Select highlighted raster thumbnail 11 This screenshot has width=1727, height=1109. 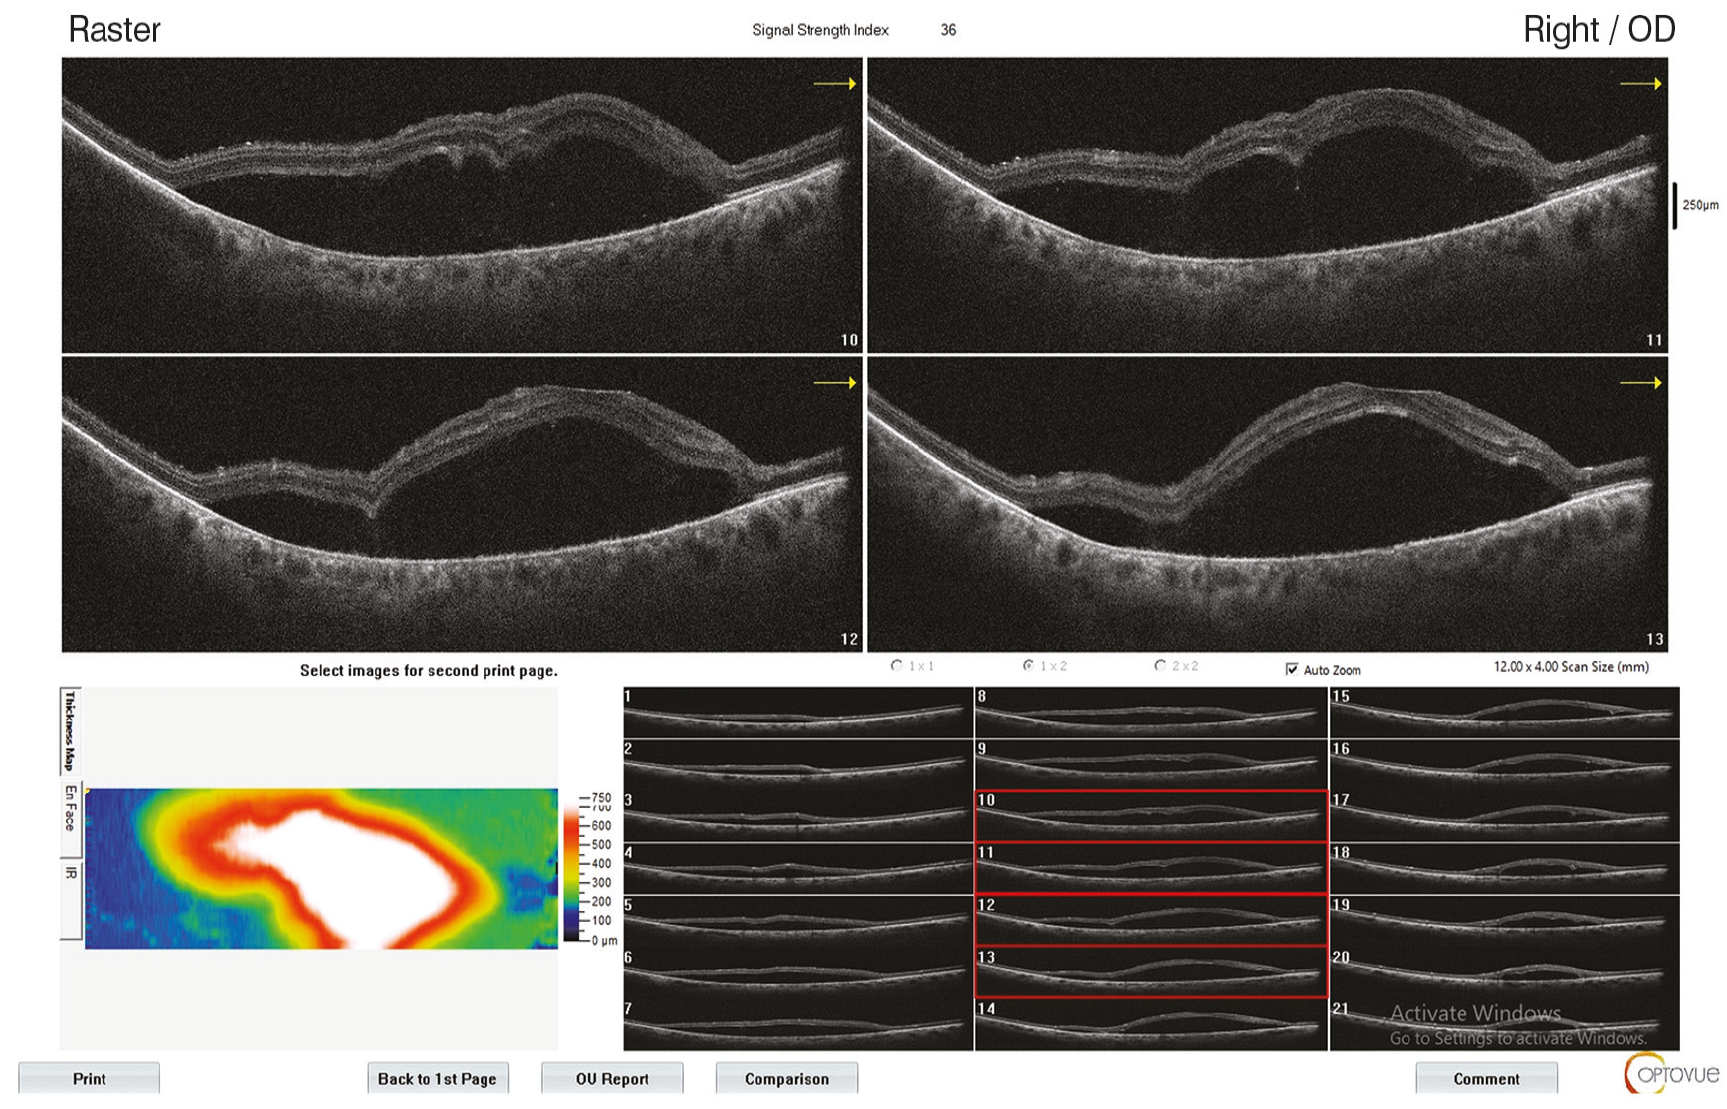click(1151, 868)
